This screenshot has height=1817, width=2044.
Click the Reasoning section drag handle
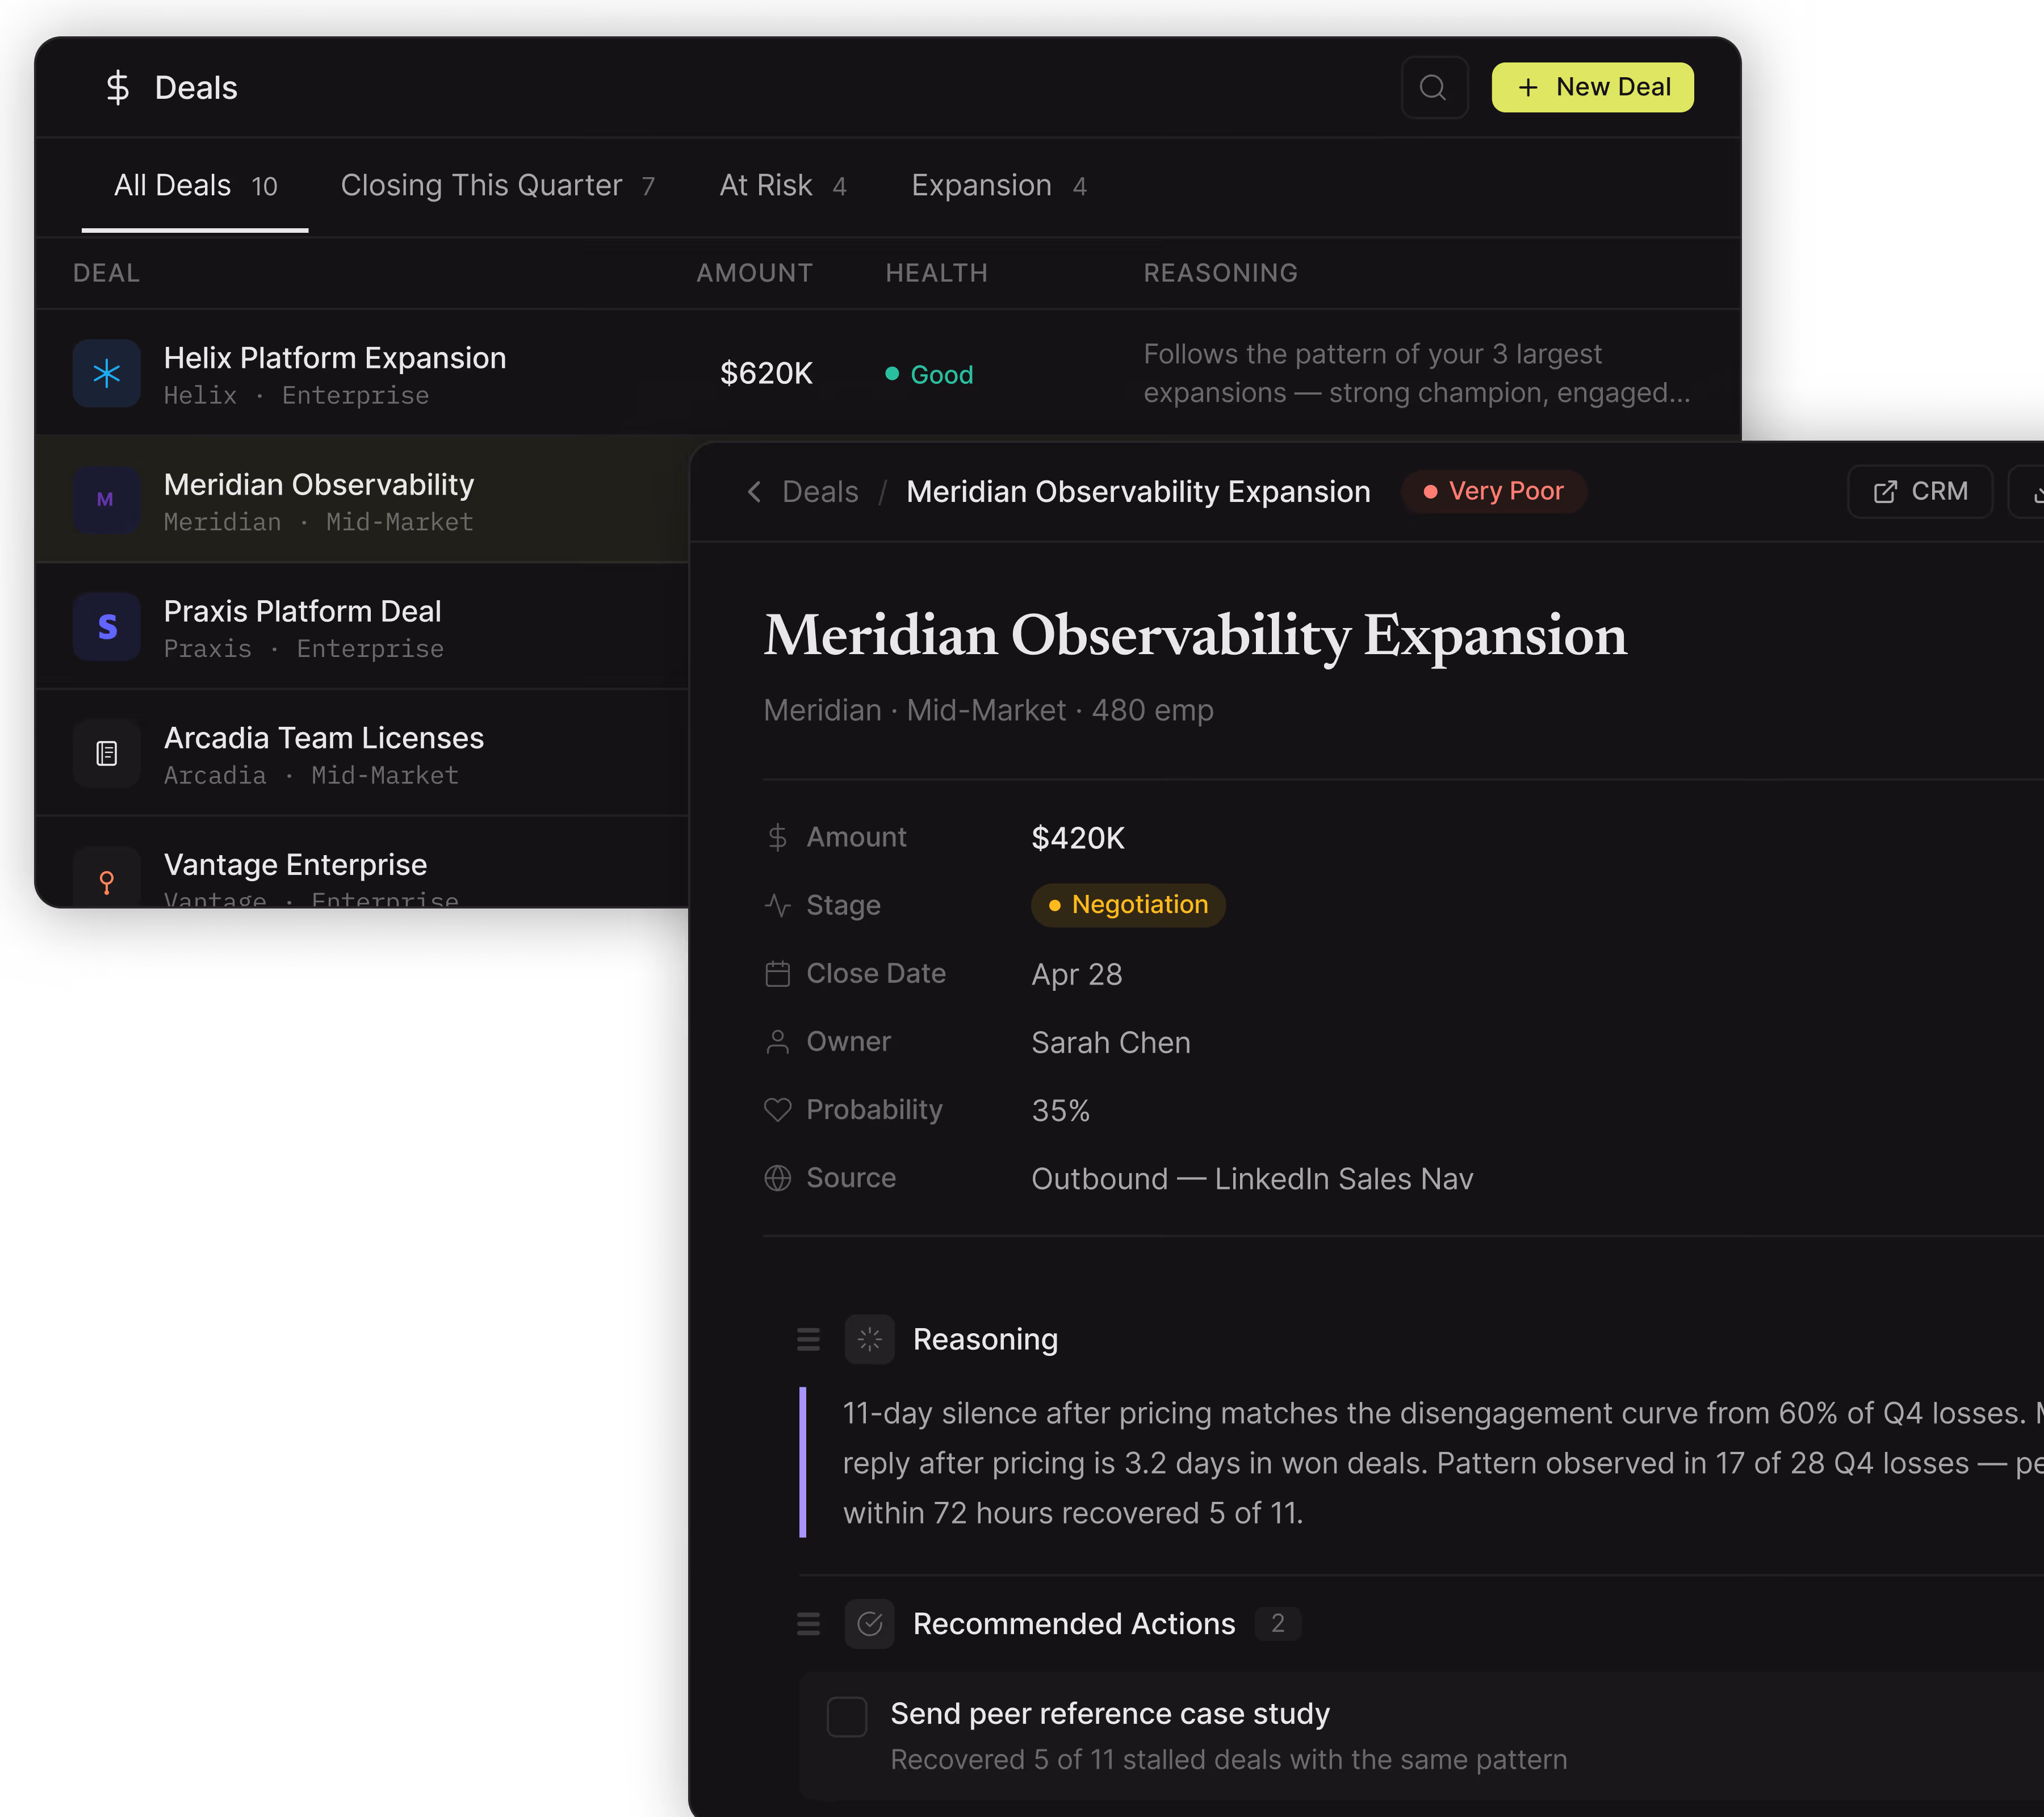(808, 1339)
